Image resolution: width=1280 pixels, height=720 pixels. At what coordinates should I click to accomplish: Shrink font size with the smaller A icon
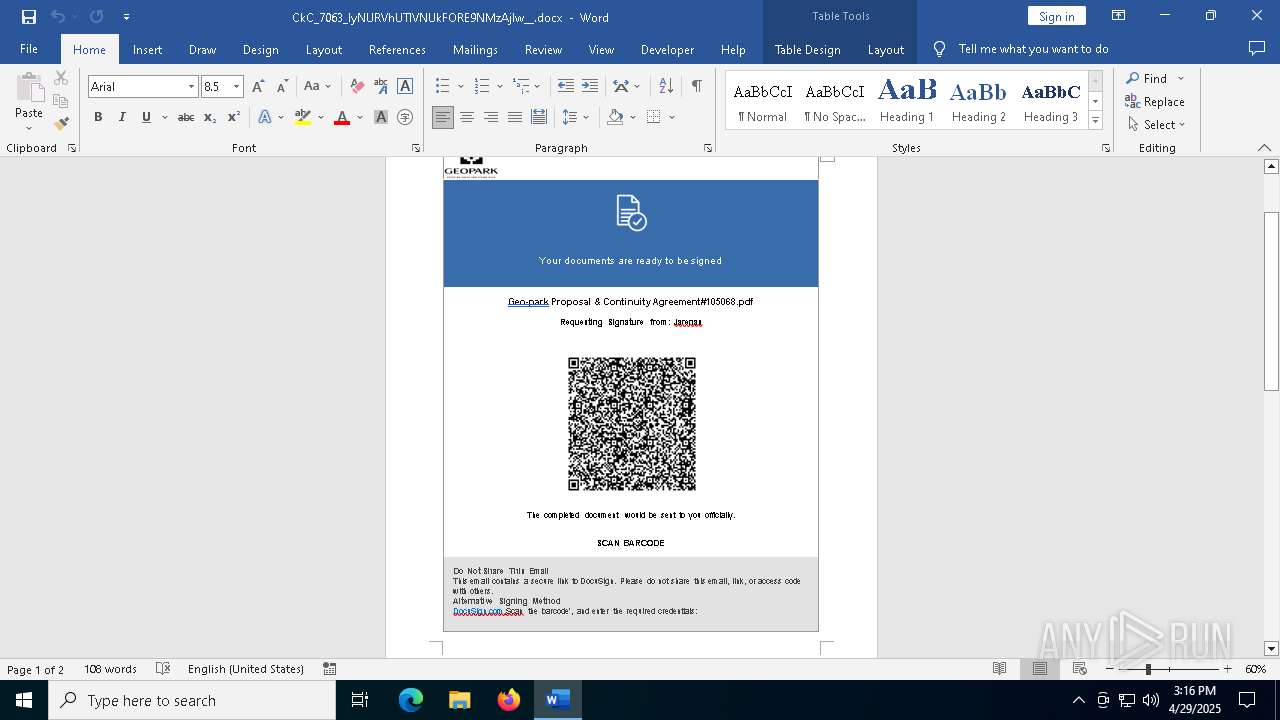(282, 87)
